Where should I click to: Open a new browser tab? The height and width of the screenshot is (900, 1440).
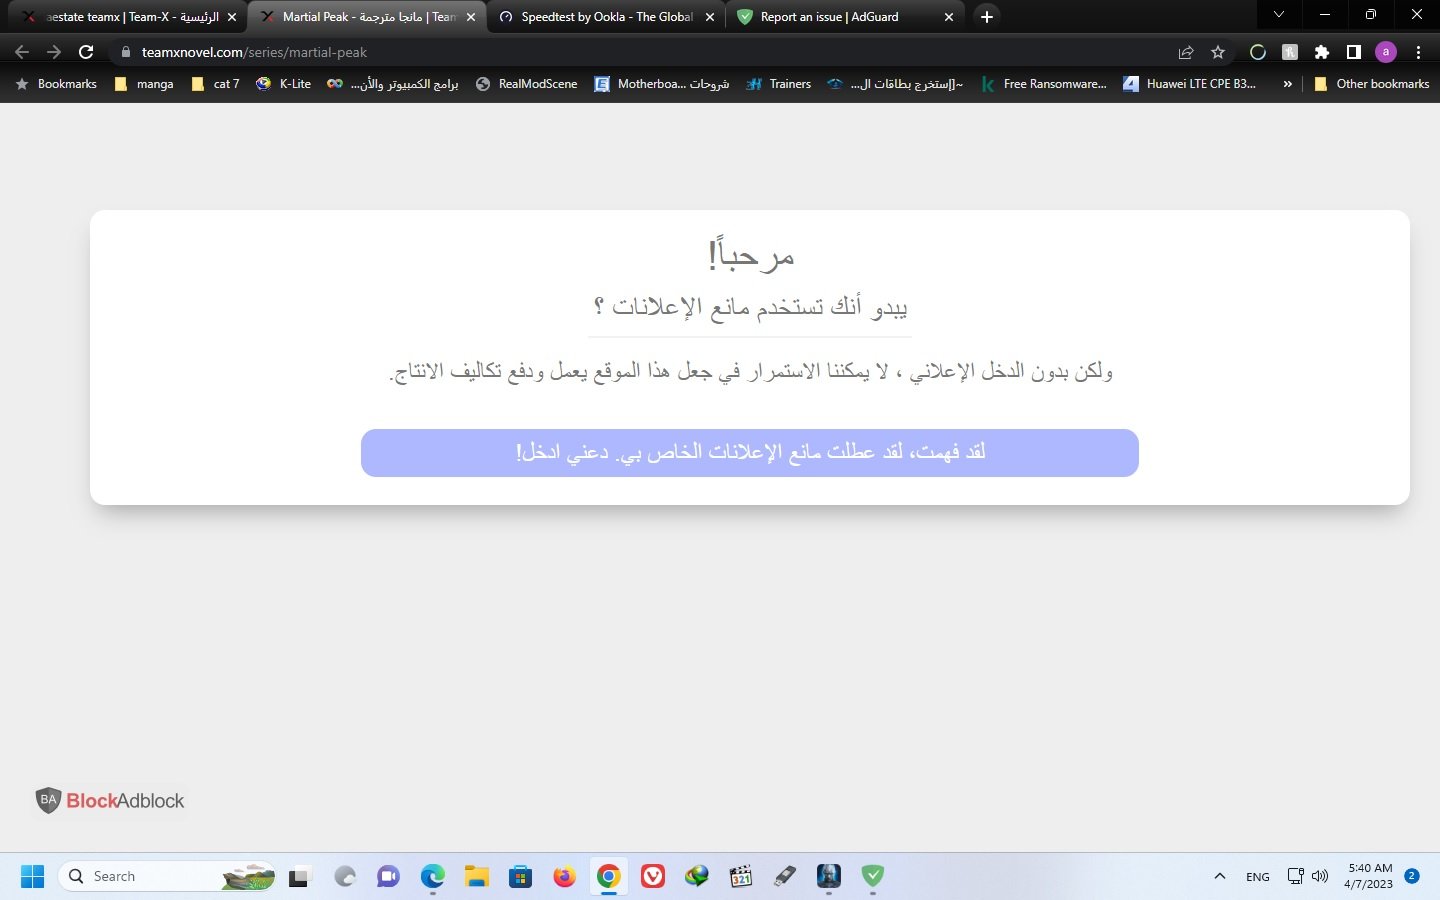point(986,17)
